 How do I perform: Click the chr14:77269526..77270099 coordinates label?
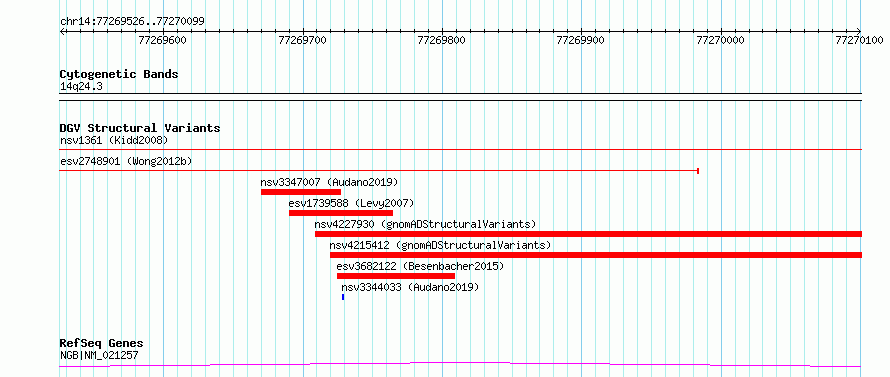[x=132, y=22]
